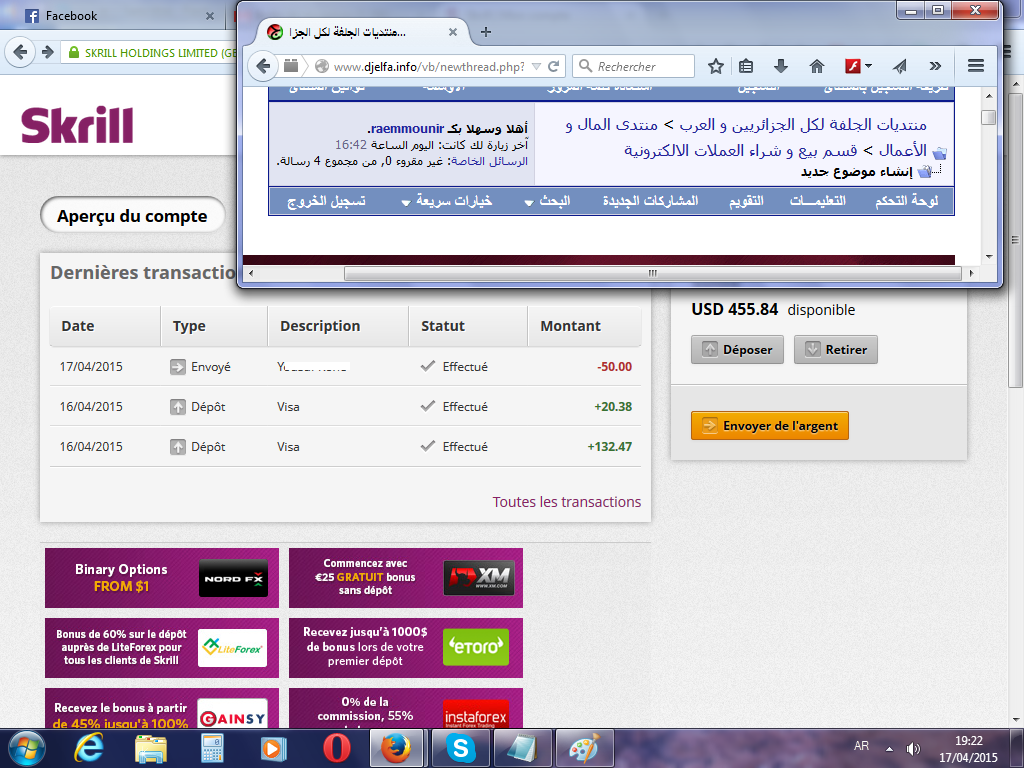Click Déposer button
The height and width of the screenshot is (768, 1024).
(737, 349)
